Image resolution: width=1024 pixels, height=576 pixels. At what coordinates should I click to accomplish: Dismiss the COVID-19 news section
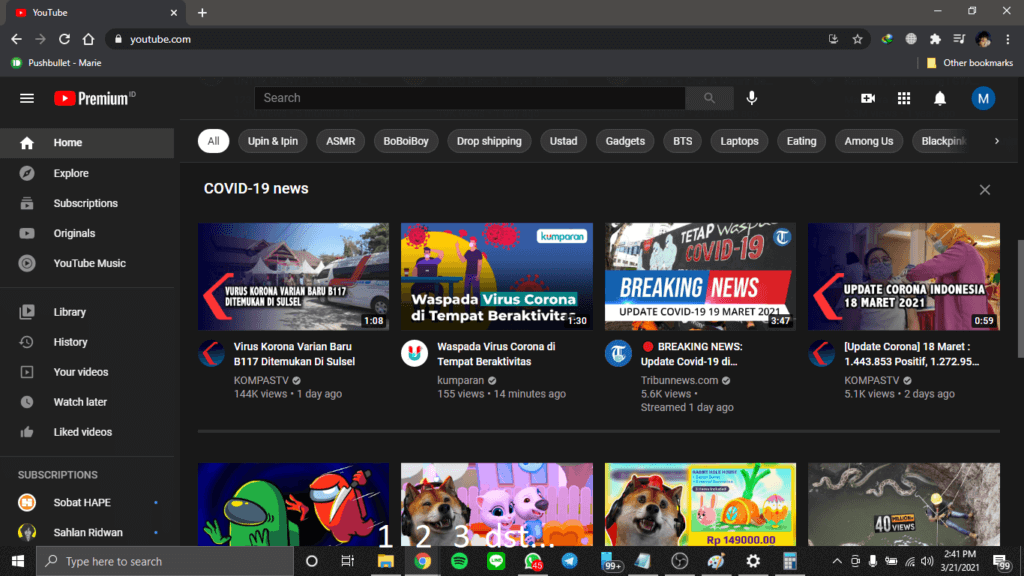pos(985,190)
